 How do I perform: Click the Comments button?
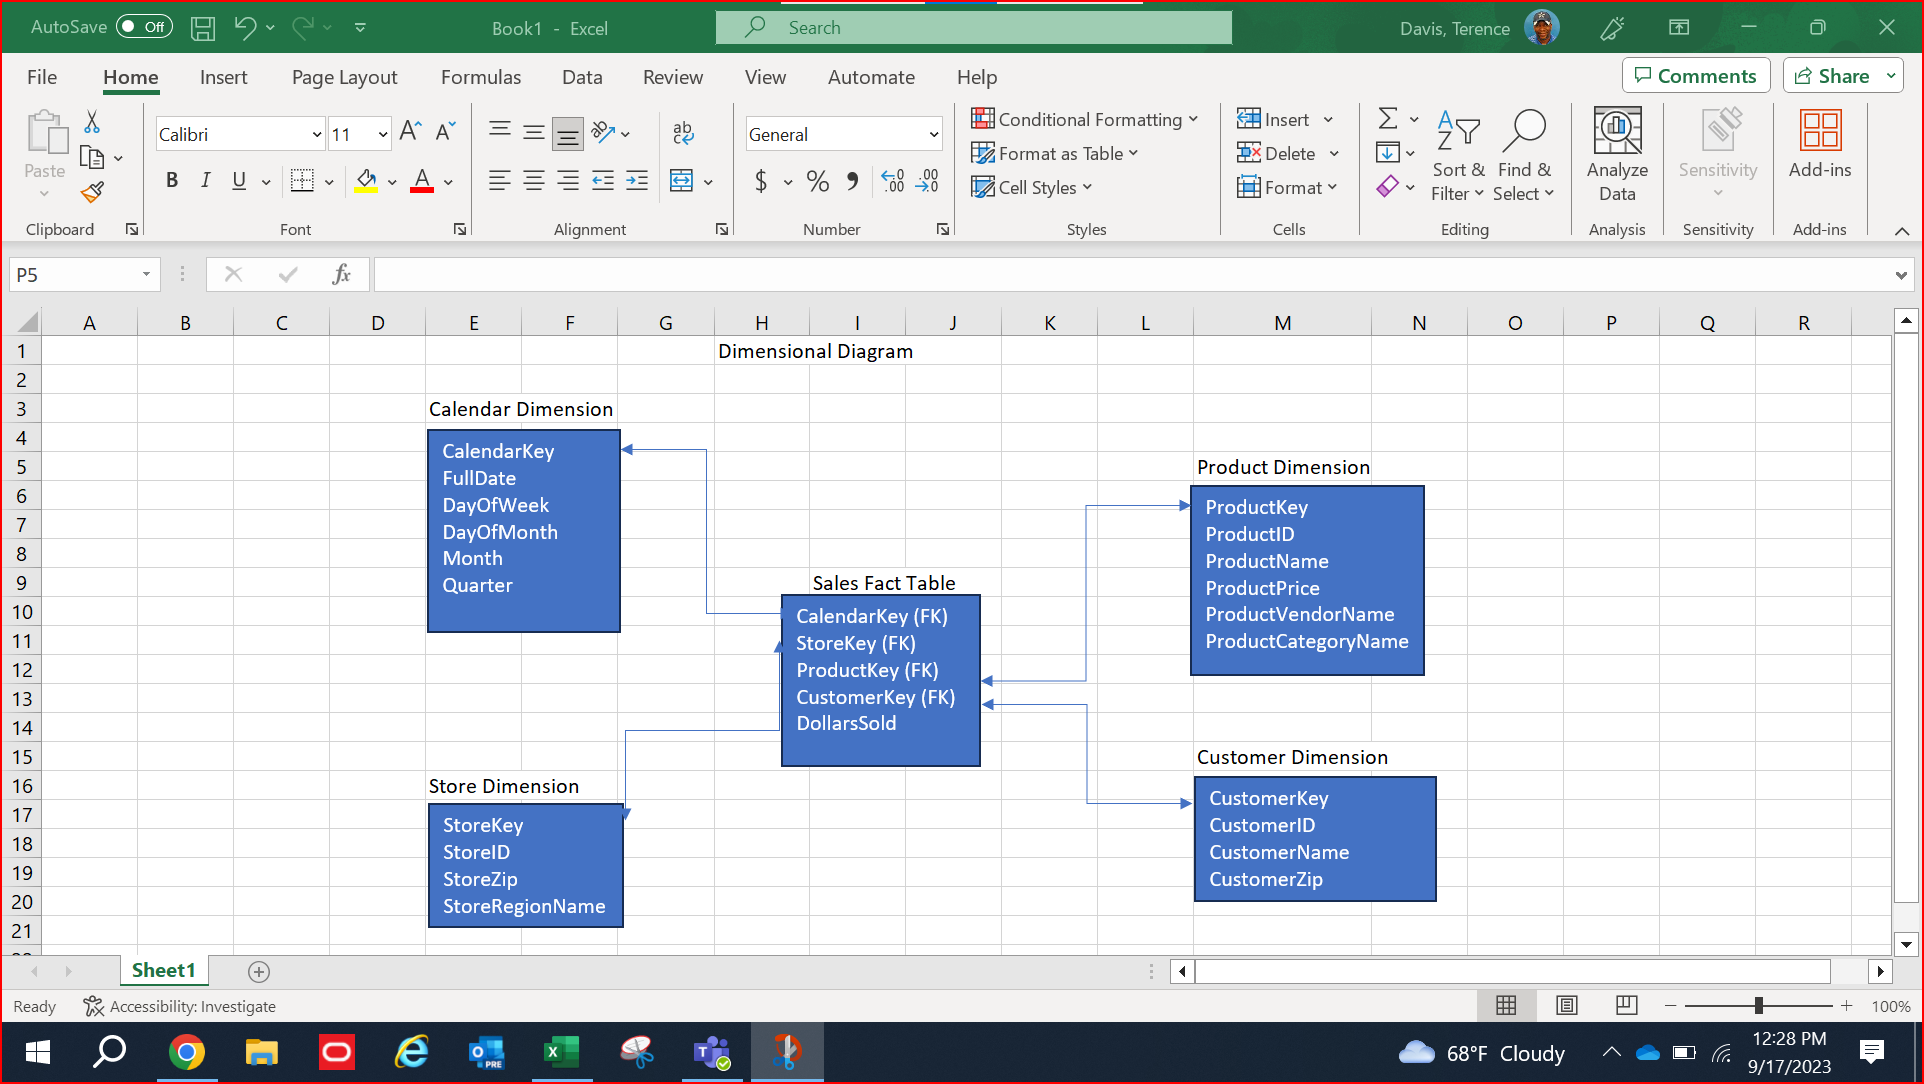click(1695, 76)
